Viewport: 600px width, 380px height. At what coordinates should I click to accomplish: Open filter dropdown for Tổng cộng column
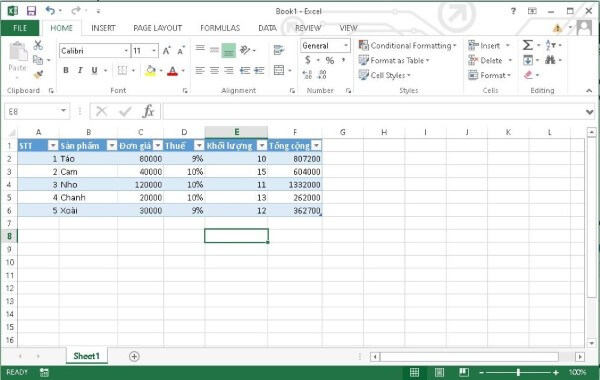click(316, 145)
